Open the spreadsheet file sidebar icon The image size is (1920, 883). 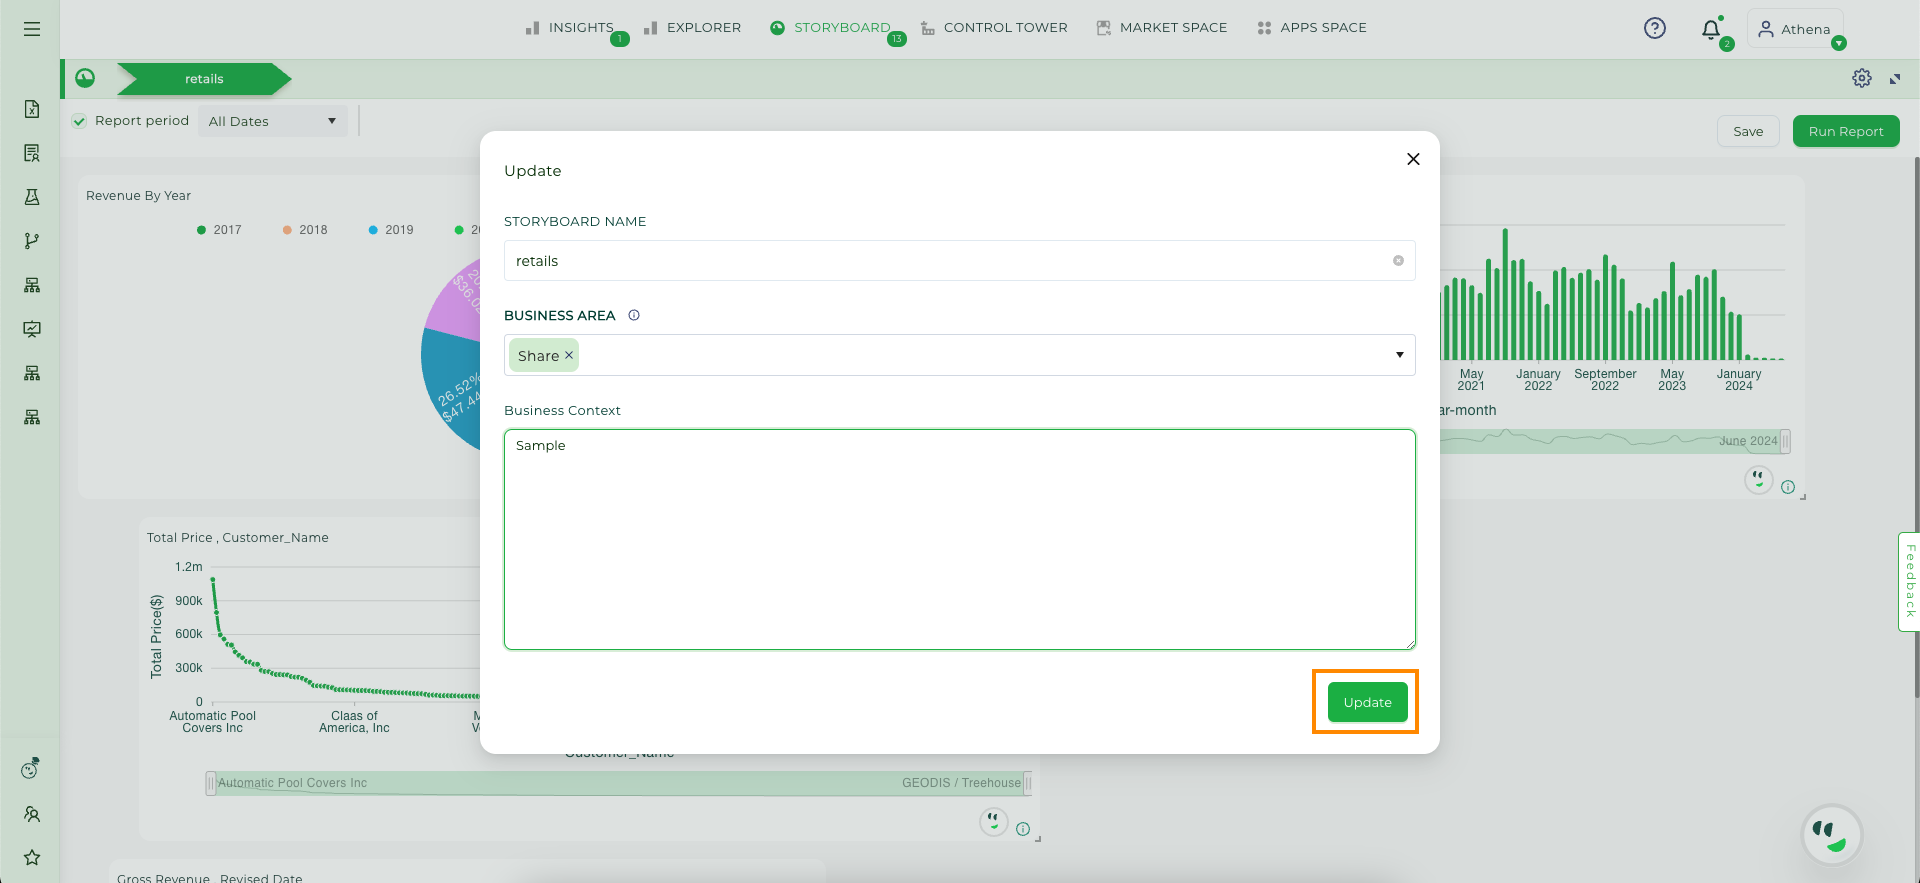coord(32,109)
